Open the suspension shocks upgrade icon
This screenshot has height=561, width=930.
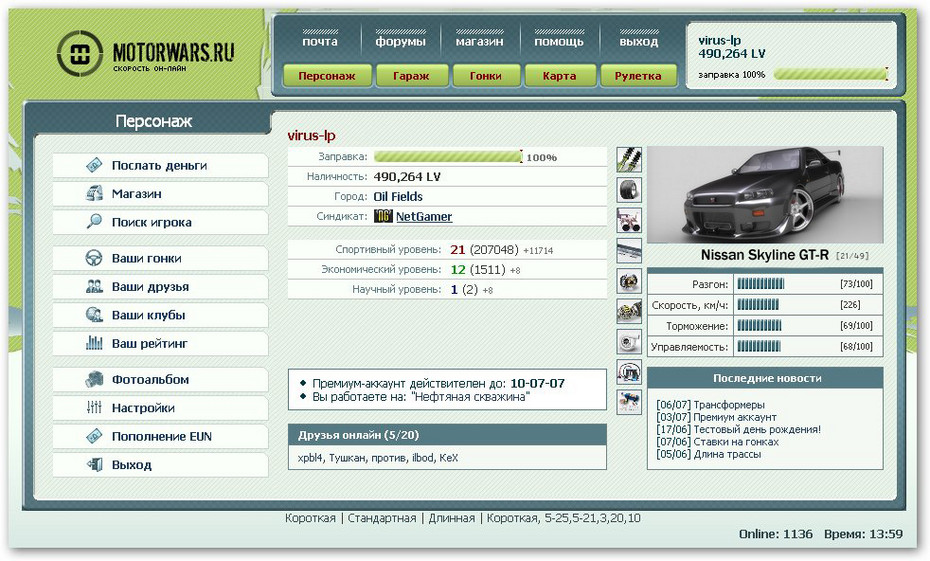click(x=629, y=160)
